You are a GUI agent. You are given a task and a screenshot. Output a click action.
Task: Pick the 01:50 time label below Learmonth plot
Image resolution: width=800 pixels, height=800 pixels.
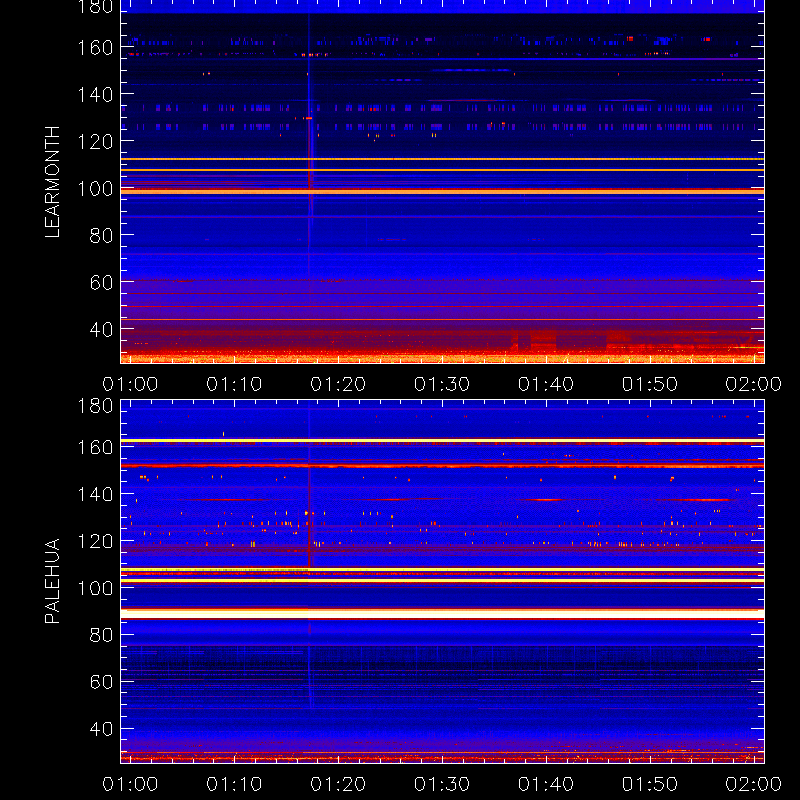pos(649,384)
